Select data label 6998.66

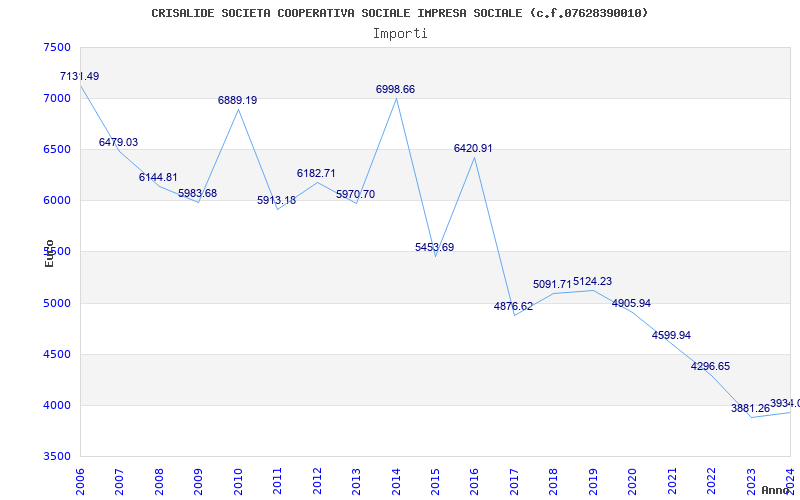(395, 90)
